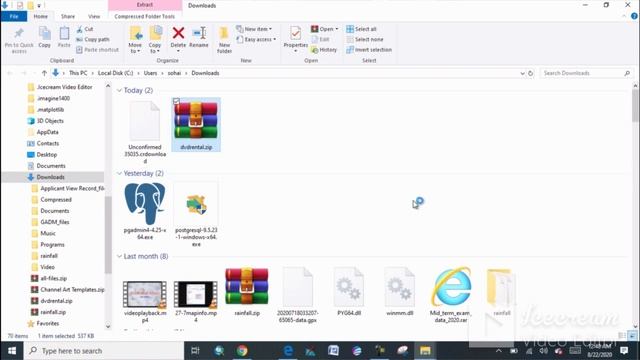
Task: Click Copy path in Clipboard group
Action: [93, 40]
